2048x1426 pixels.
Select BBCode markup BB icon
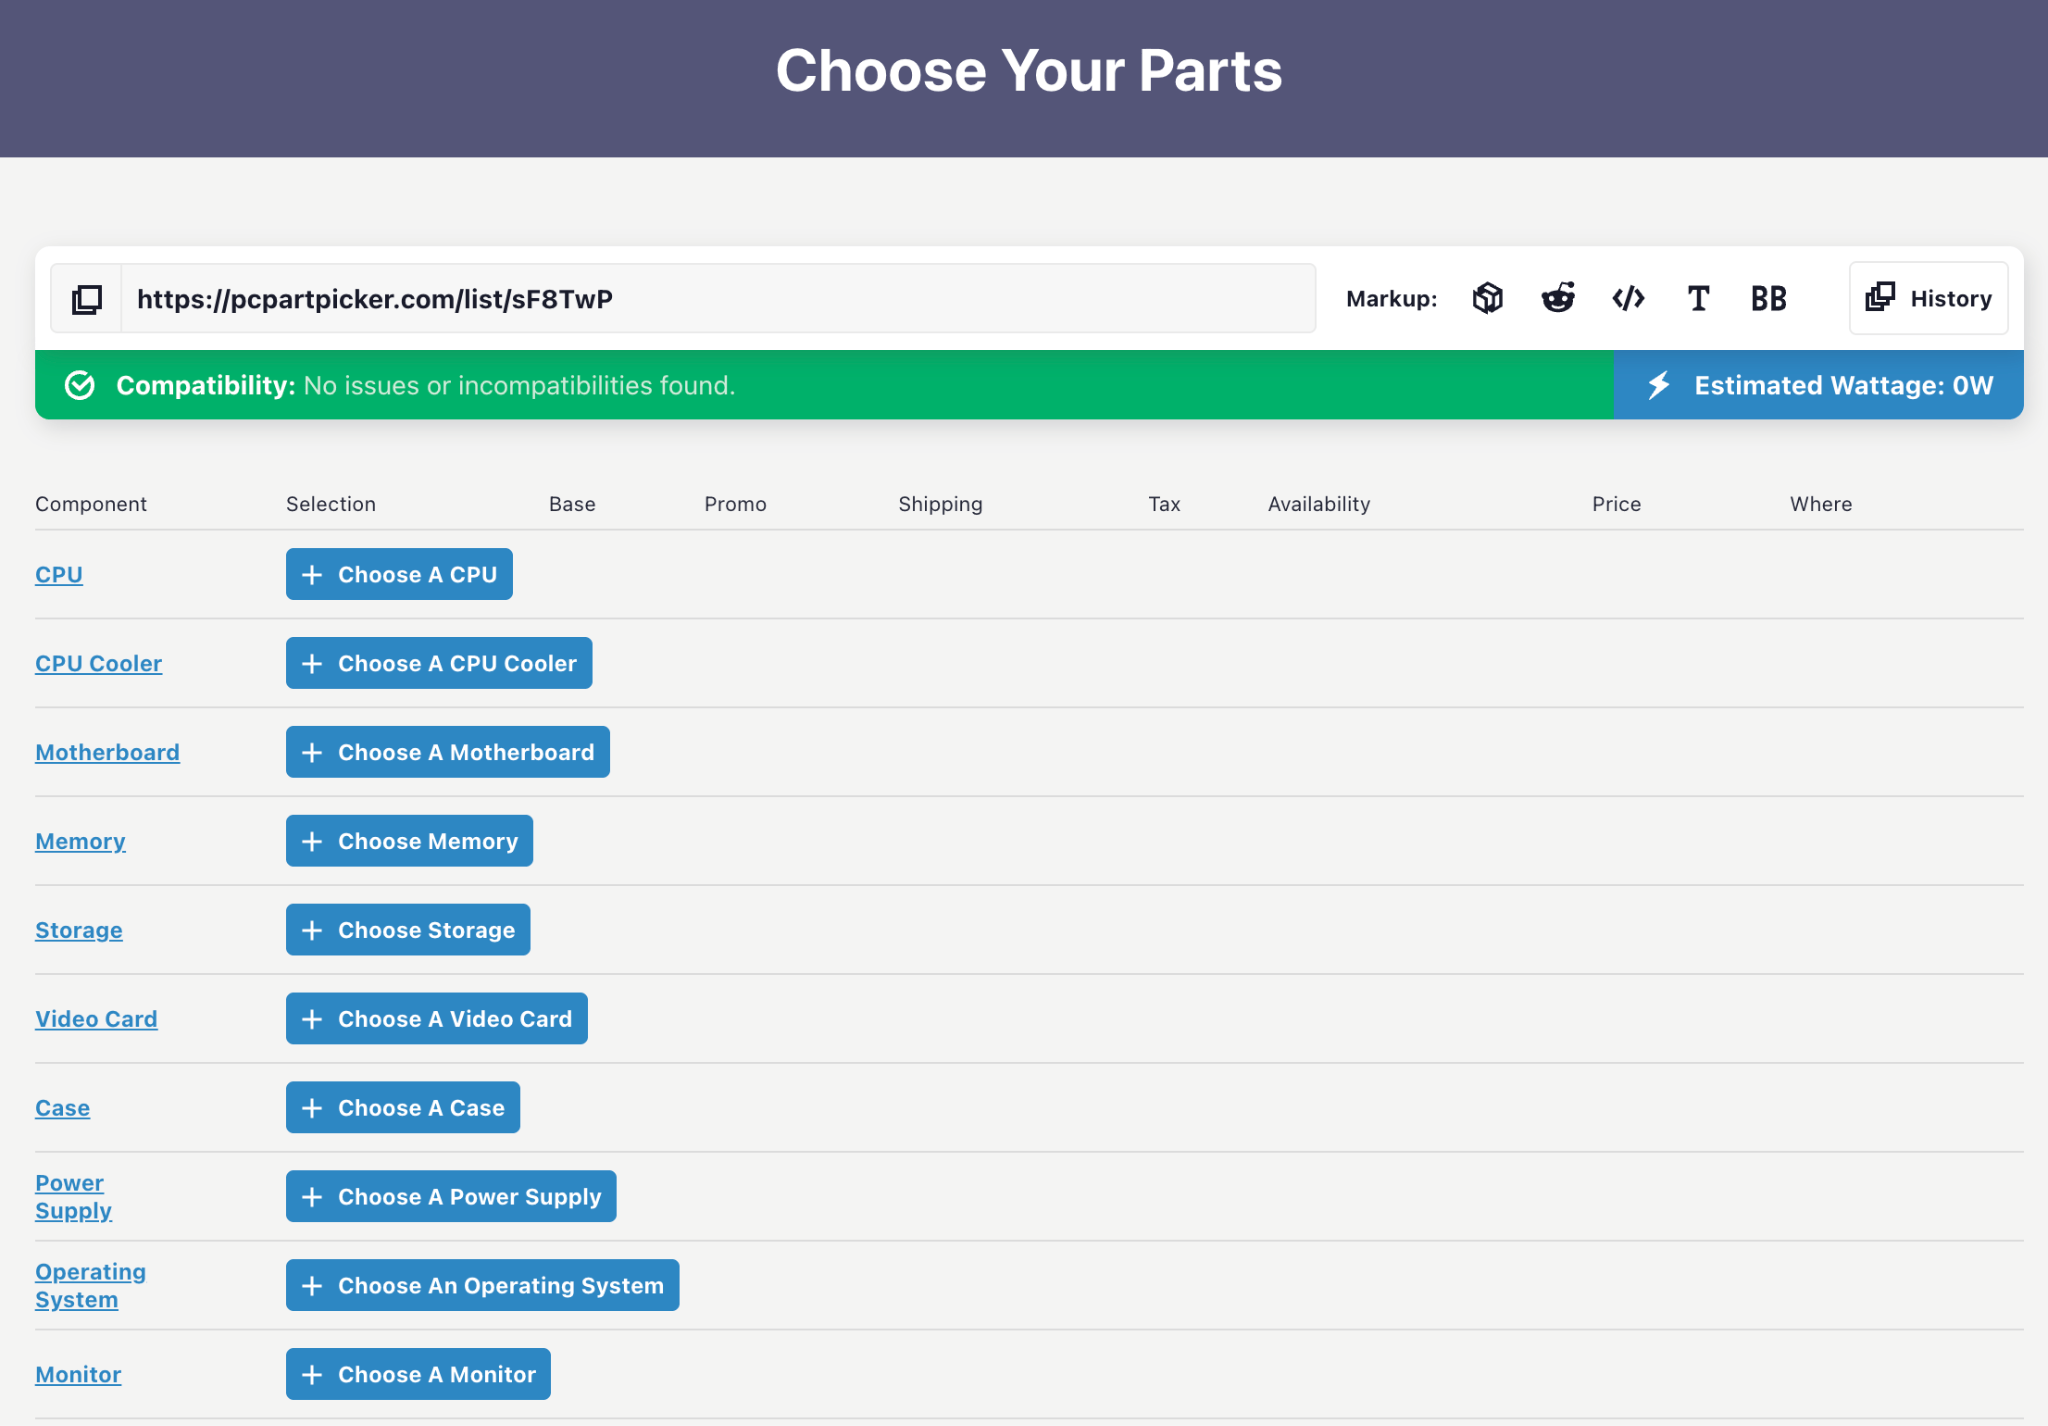point(1768,298)
